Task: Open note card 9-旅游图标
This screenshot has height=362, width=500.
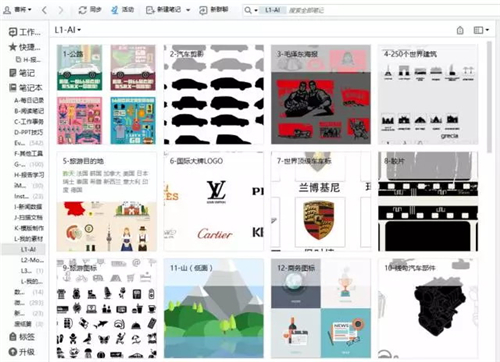Action: [106, 308]
